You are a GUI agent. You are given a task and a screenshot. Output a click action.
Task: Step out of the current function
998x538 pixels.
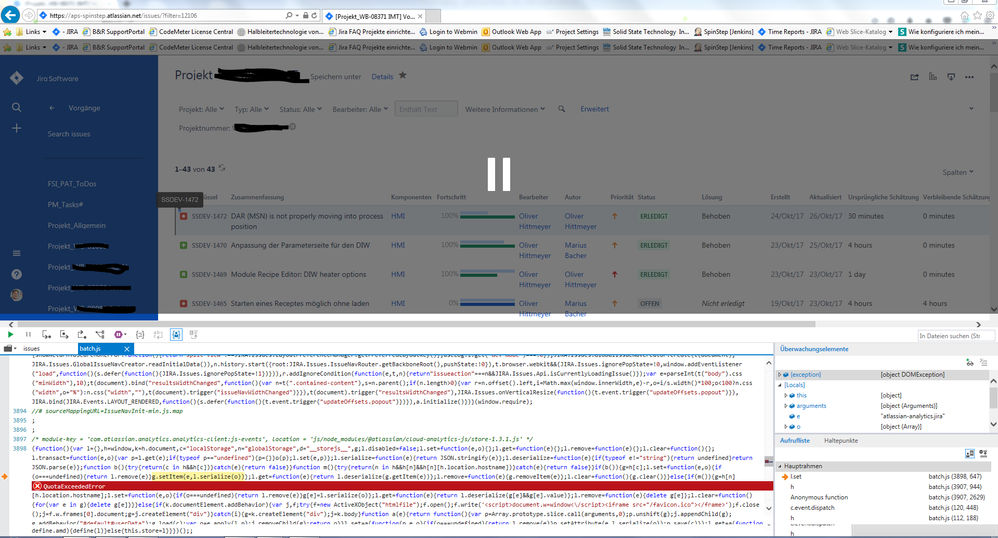[81, 334]
